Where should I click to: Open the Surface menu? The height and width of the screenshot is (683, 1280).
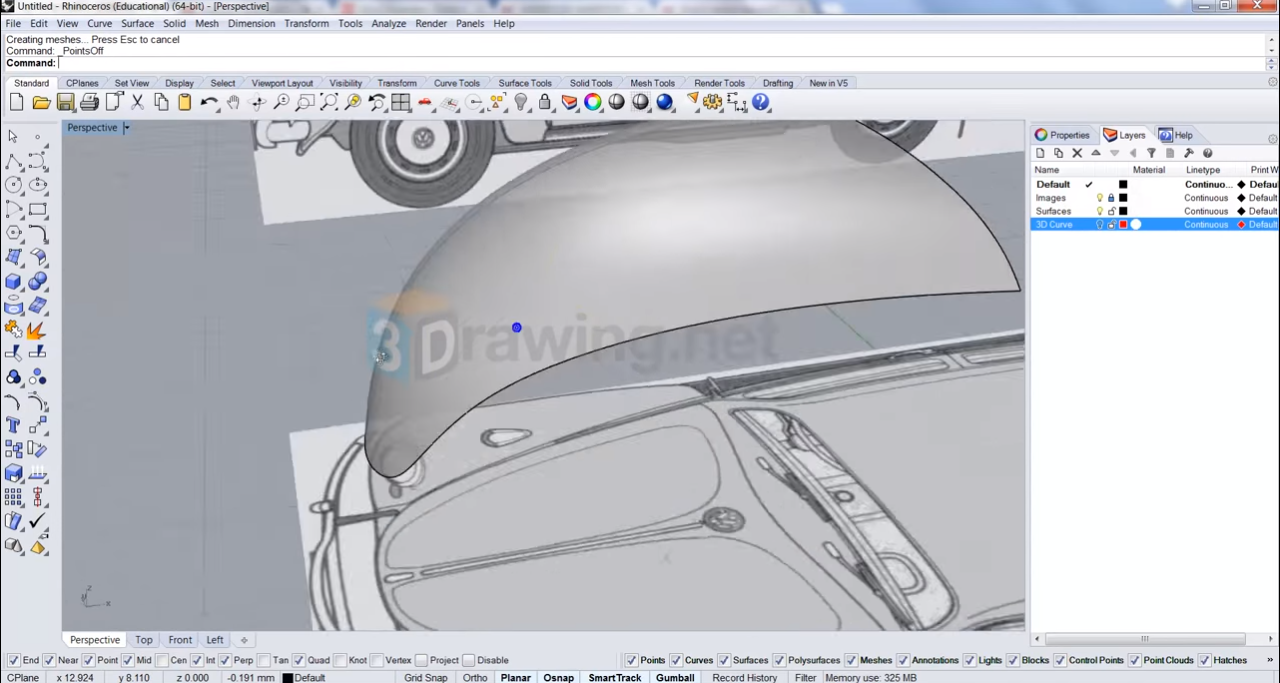pyautogui.click(x=137, y=23)
